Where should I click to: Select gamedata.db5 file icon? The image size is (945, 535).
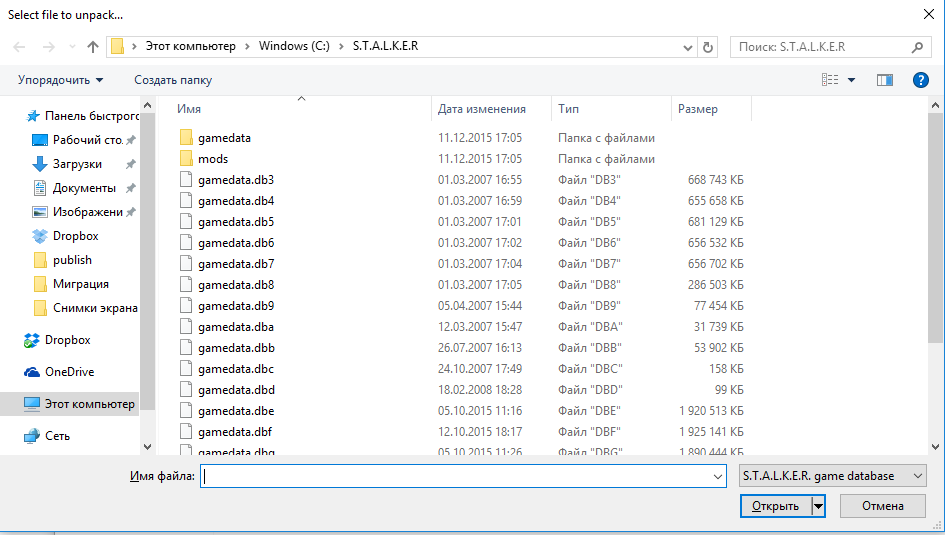coord(186,222)
